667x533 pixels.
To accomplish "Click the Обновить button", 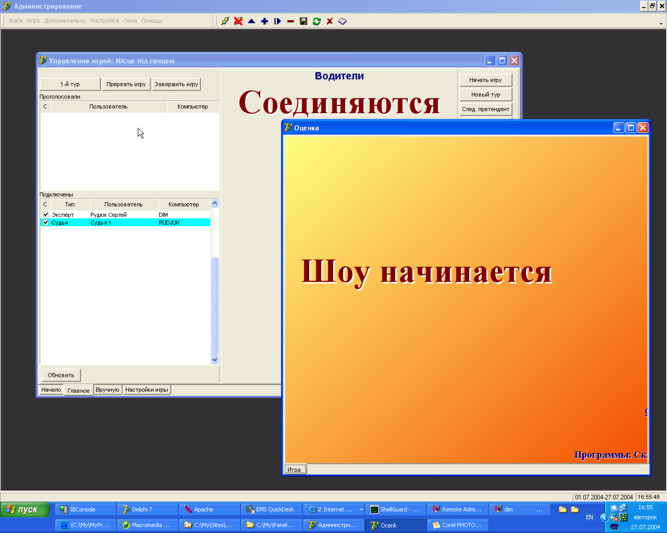I will [x=61, y=375].
